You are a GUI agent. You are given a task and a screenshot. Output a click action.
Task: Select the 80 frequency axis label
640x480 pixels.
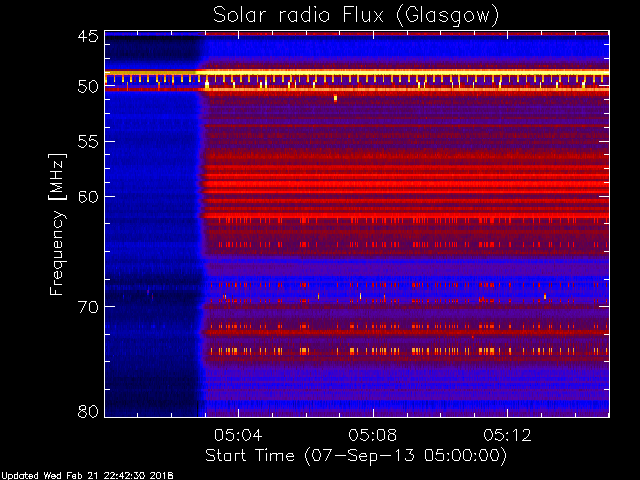pyautogui.click(x=88, y=411)
